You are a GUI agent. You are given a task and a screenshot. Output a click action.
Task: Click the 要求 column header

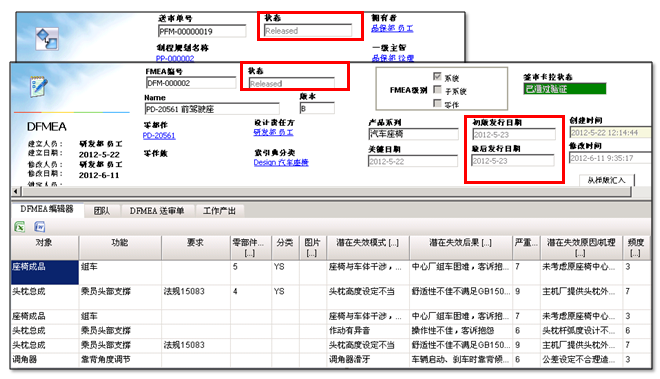pyautogui.click(x=196, y=247)
